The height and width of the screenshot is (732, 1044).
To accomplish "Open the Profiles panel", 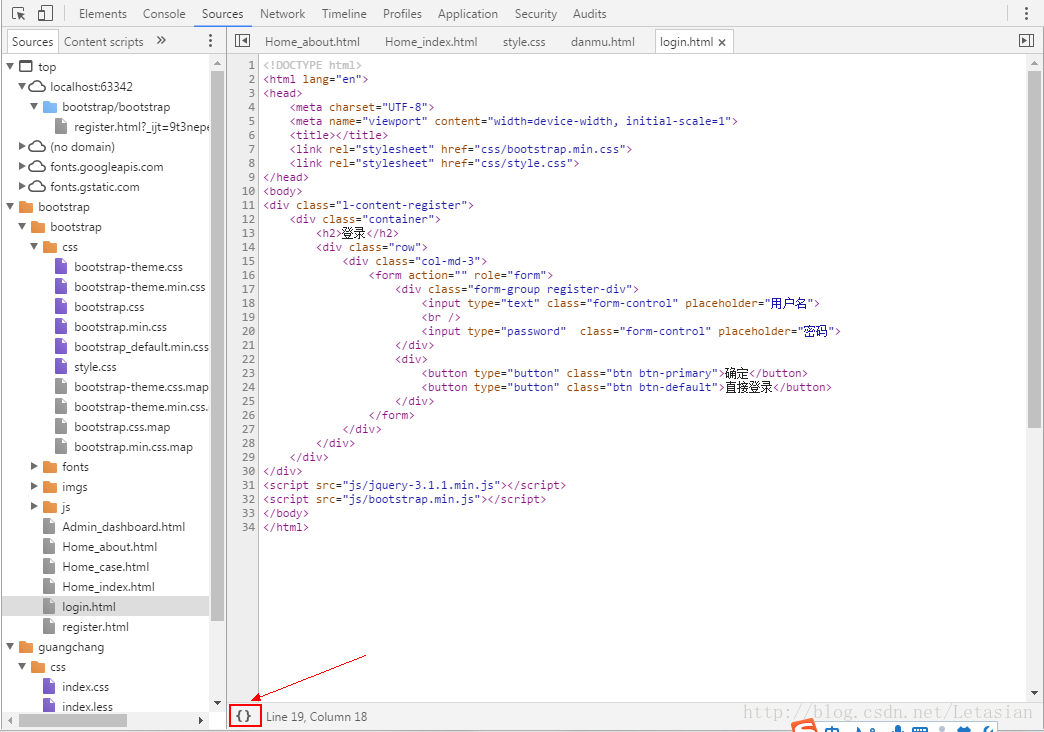I will pos(402,13).
